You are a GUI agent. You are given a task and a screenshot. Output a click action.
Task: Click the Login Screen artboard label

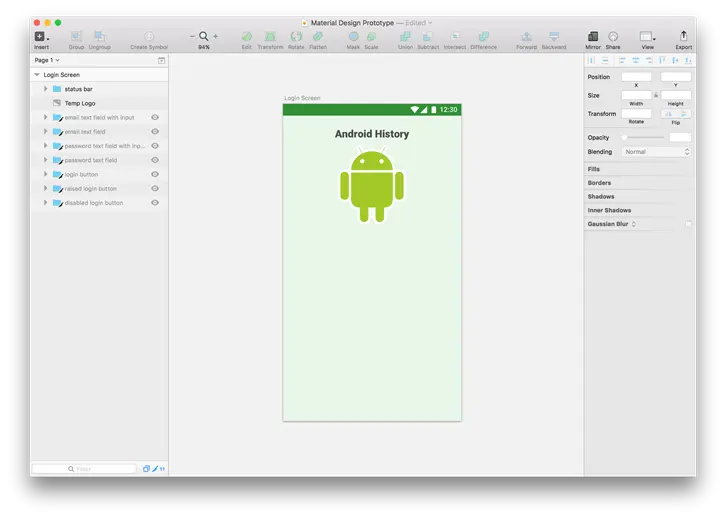(302, 98)
